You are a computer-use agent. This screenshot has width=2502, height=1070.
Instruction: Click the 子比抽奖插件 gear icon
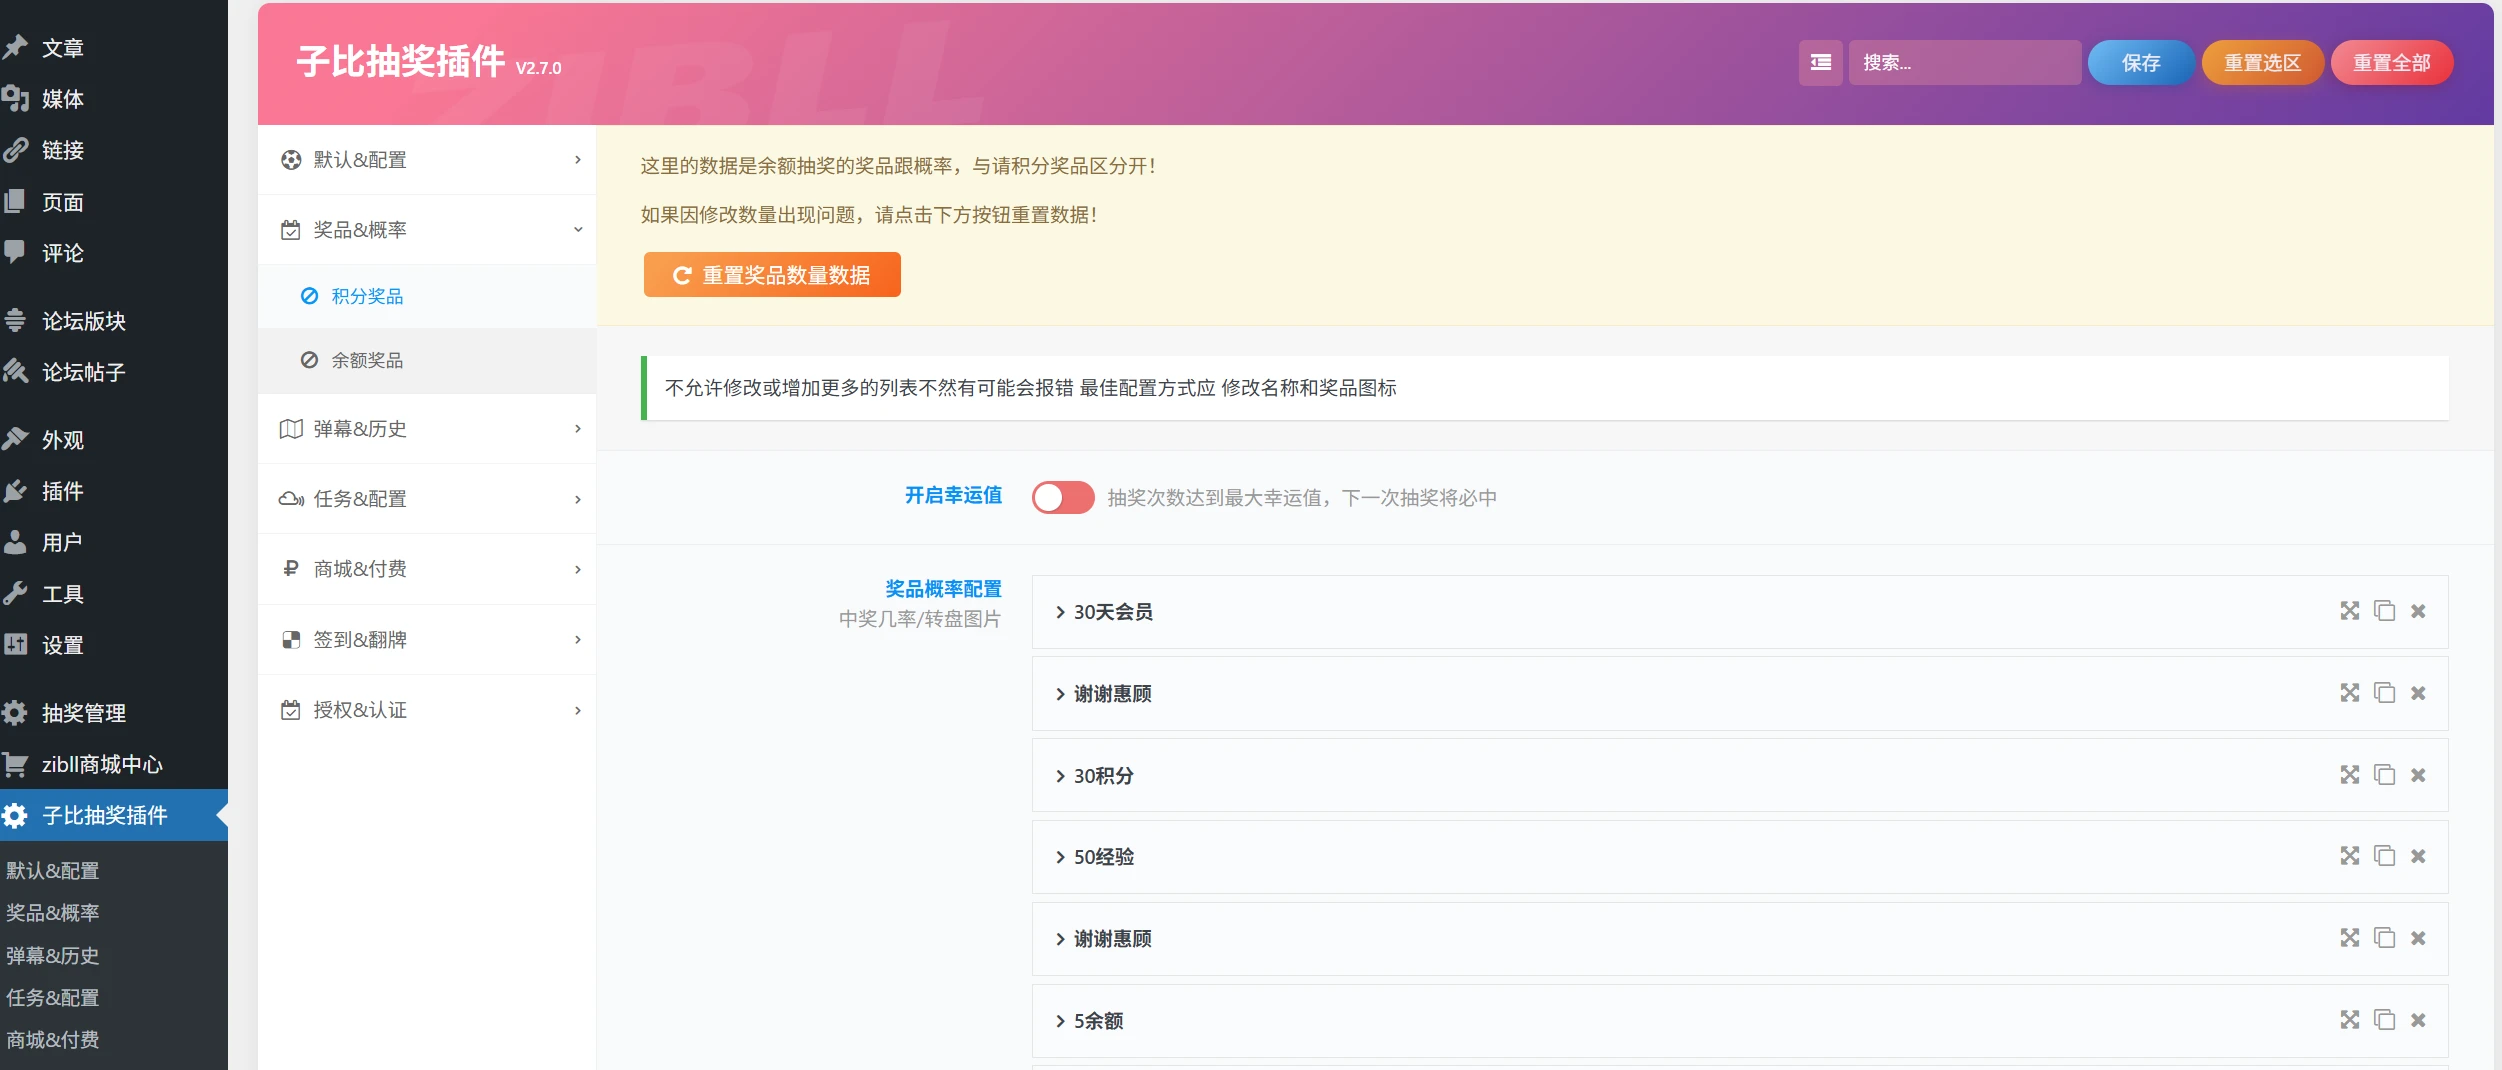coord(16,816)
